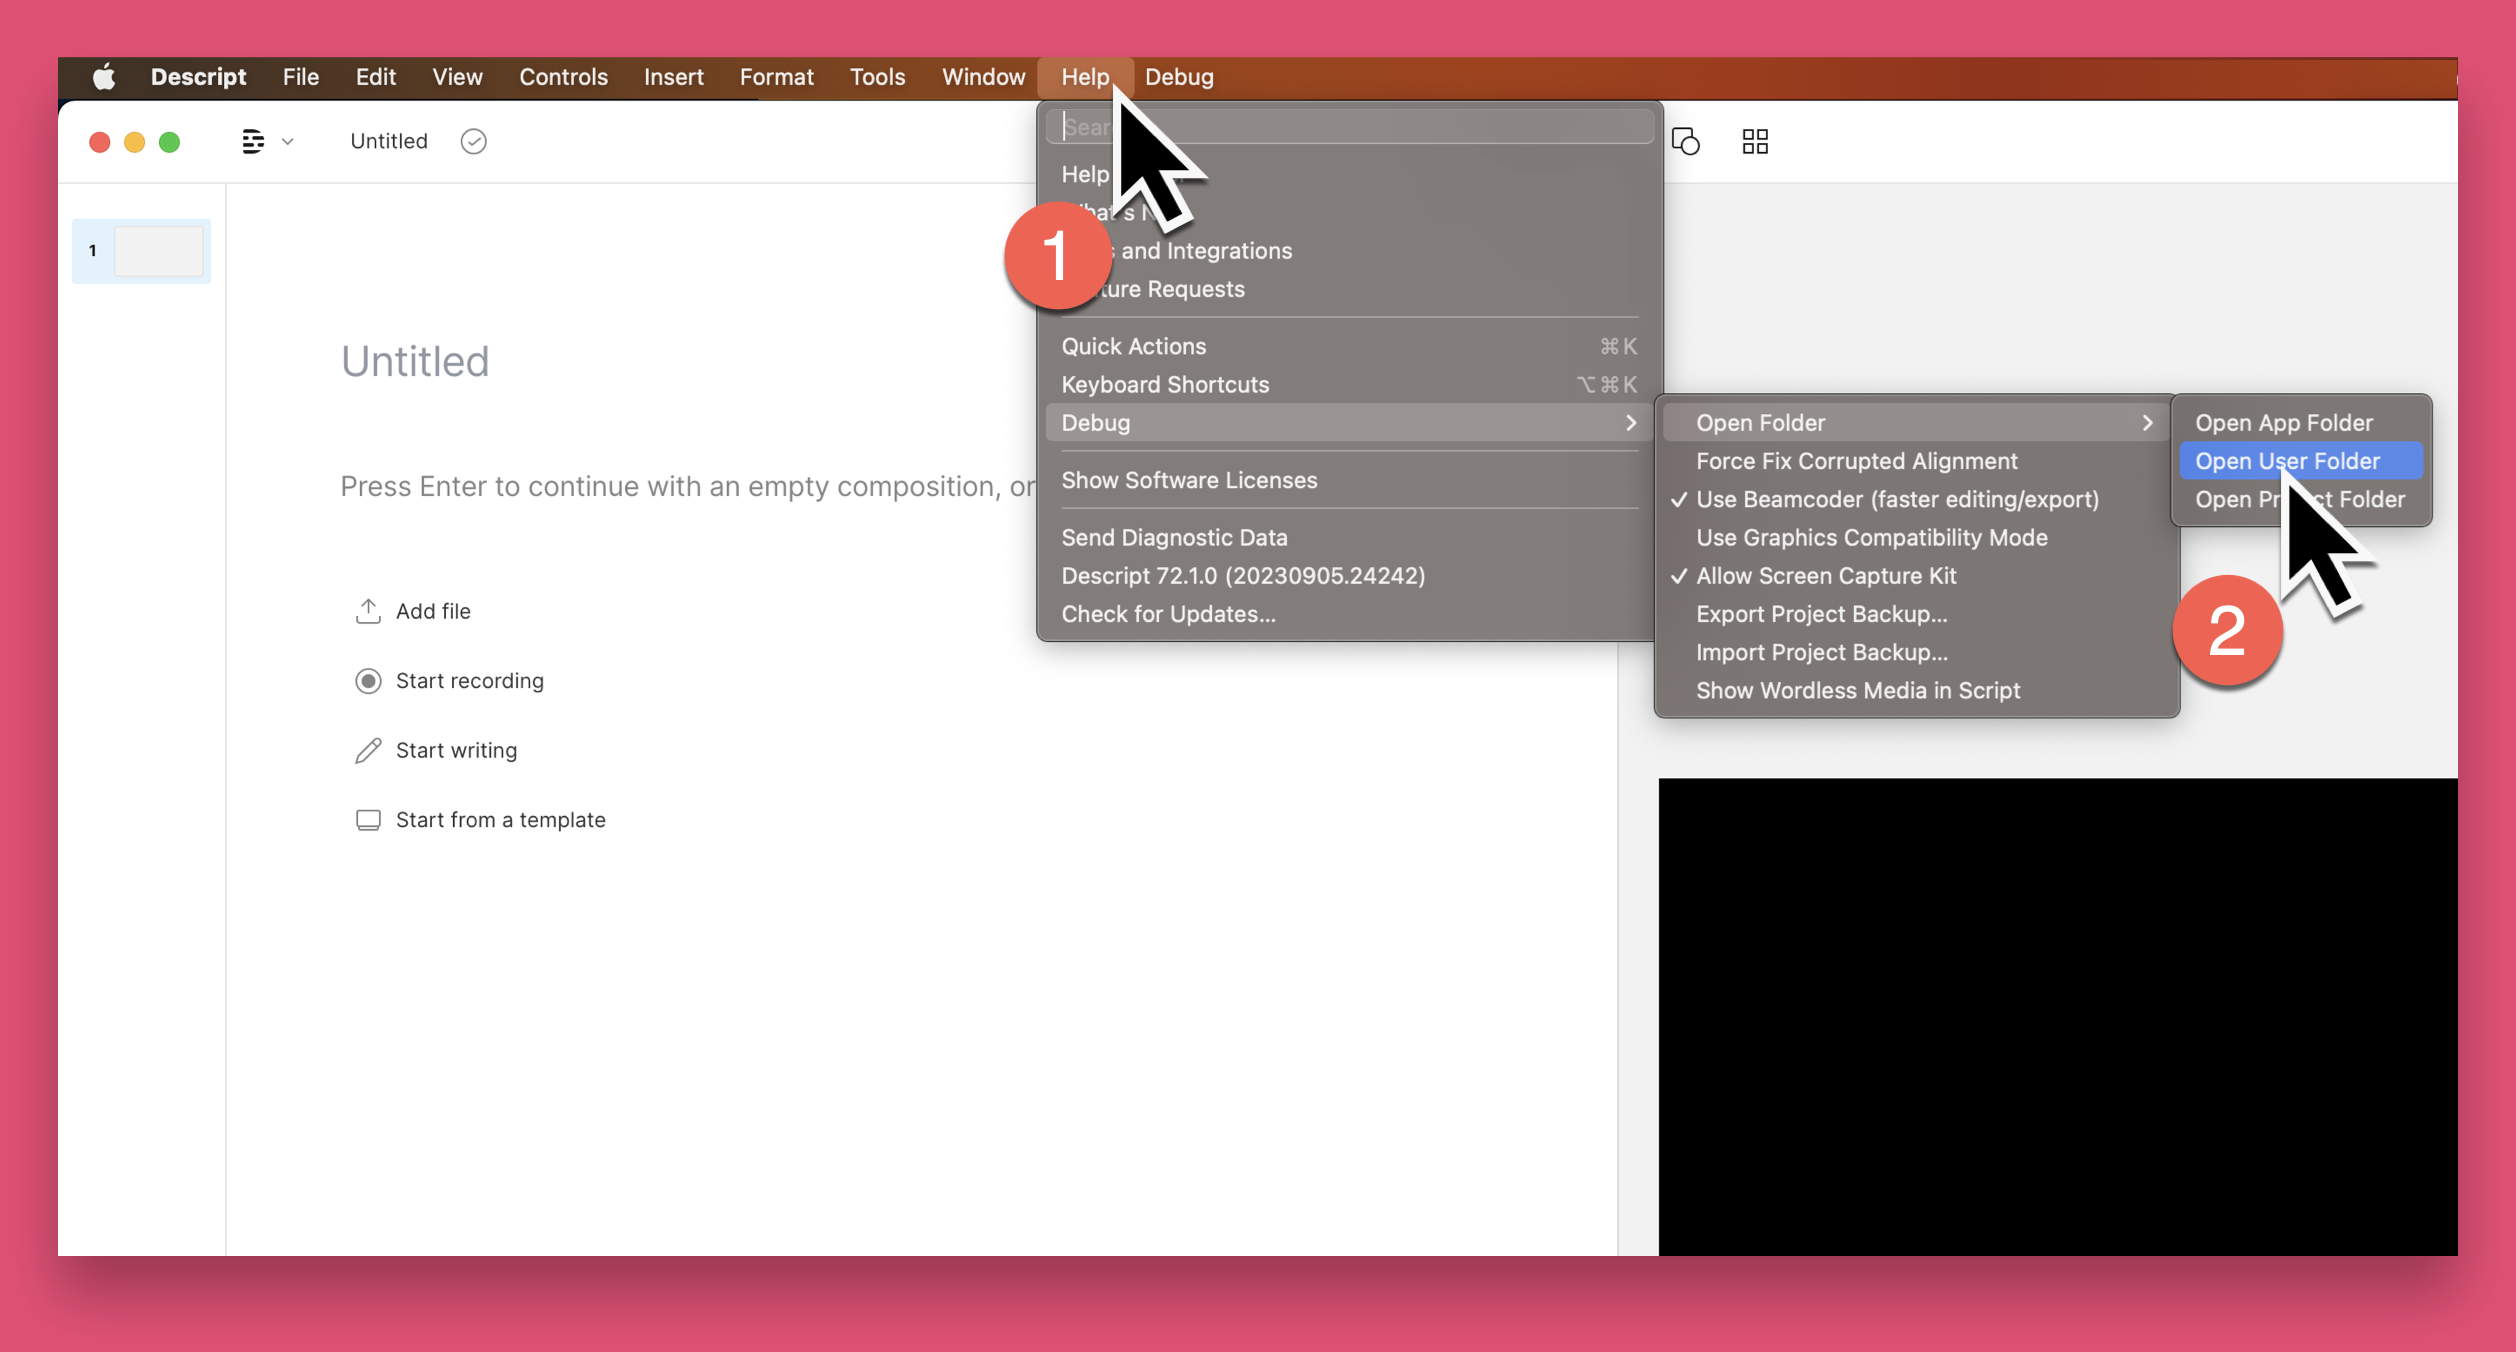Expand the Open Folder submenu
2516x1352 pixels.
pos(1916,422)
